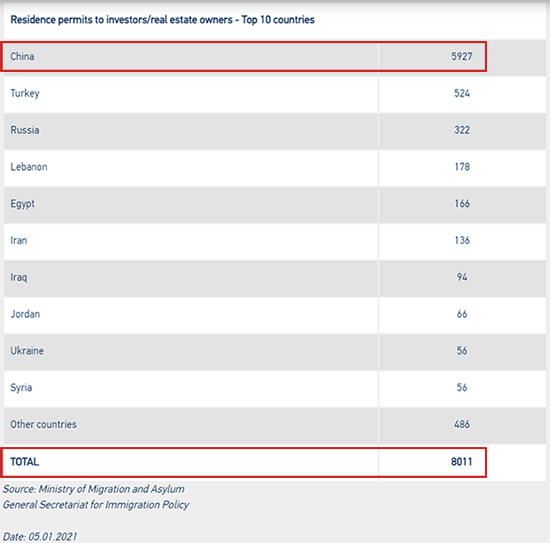Select the Egypt row label
This screenshot has width=550, height=543.
click(x=22, y=204)
